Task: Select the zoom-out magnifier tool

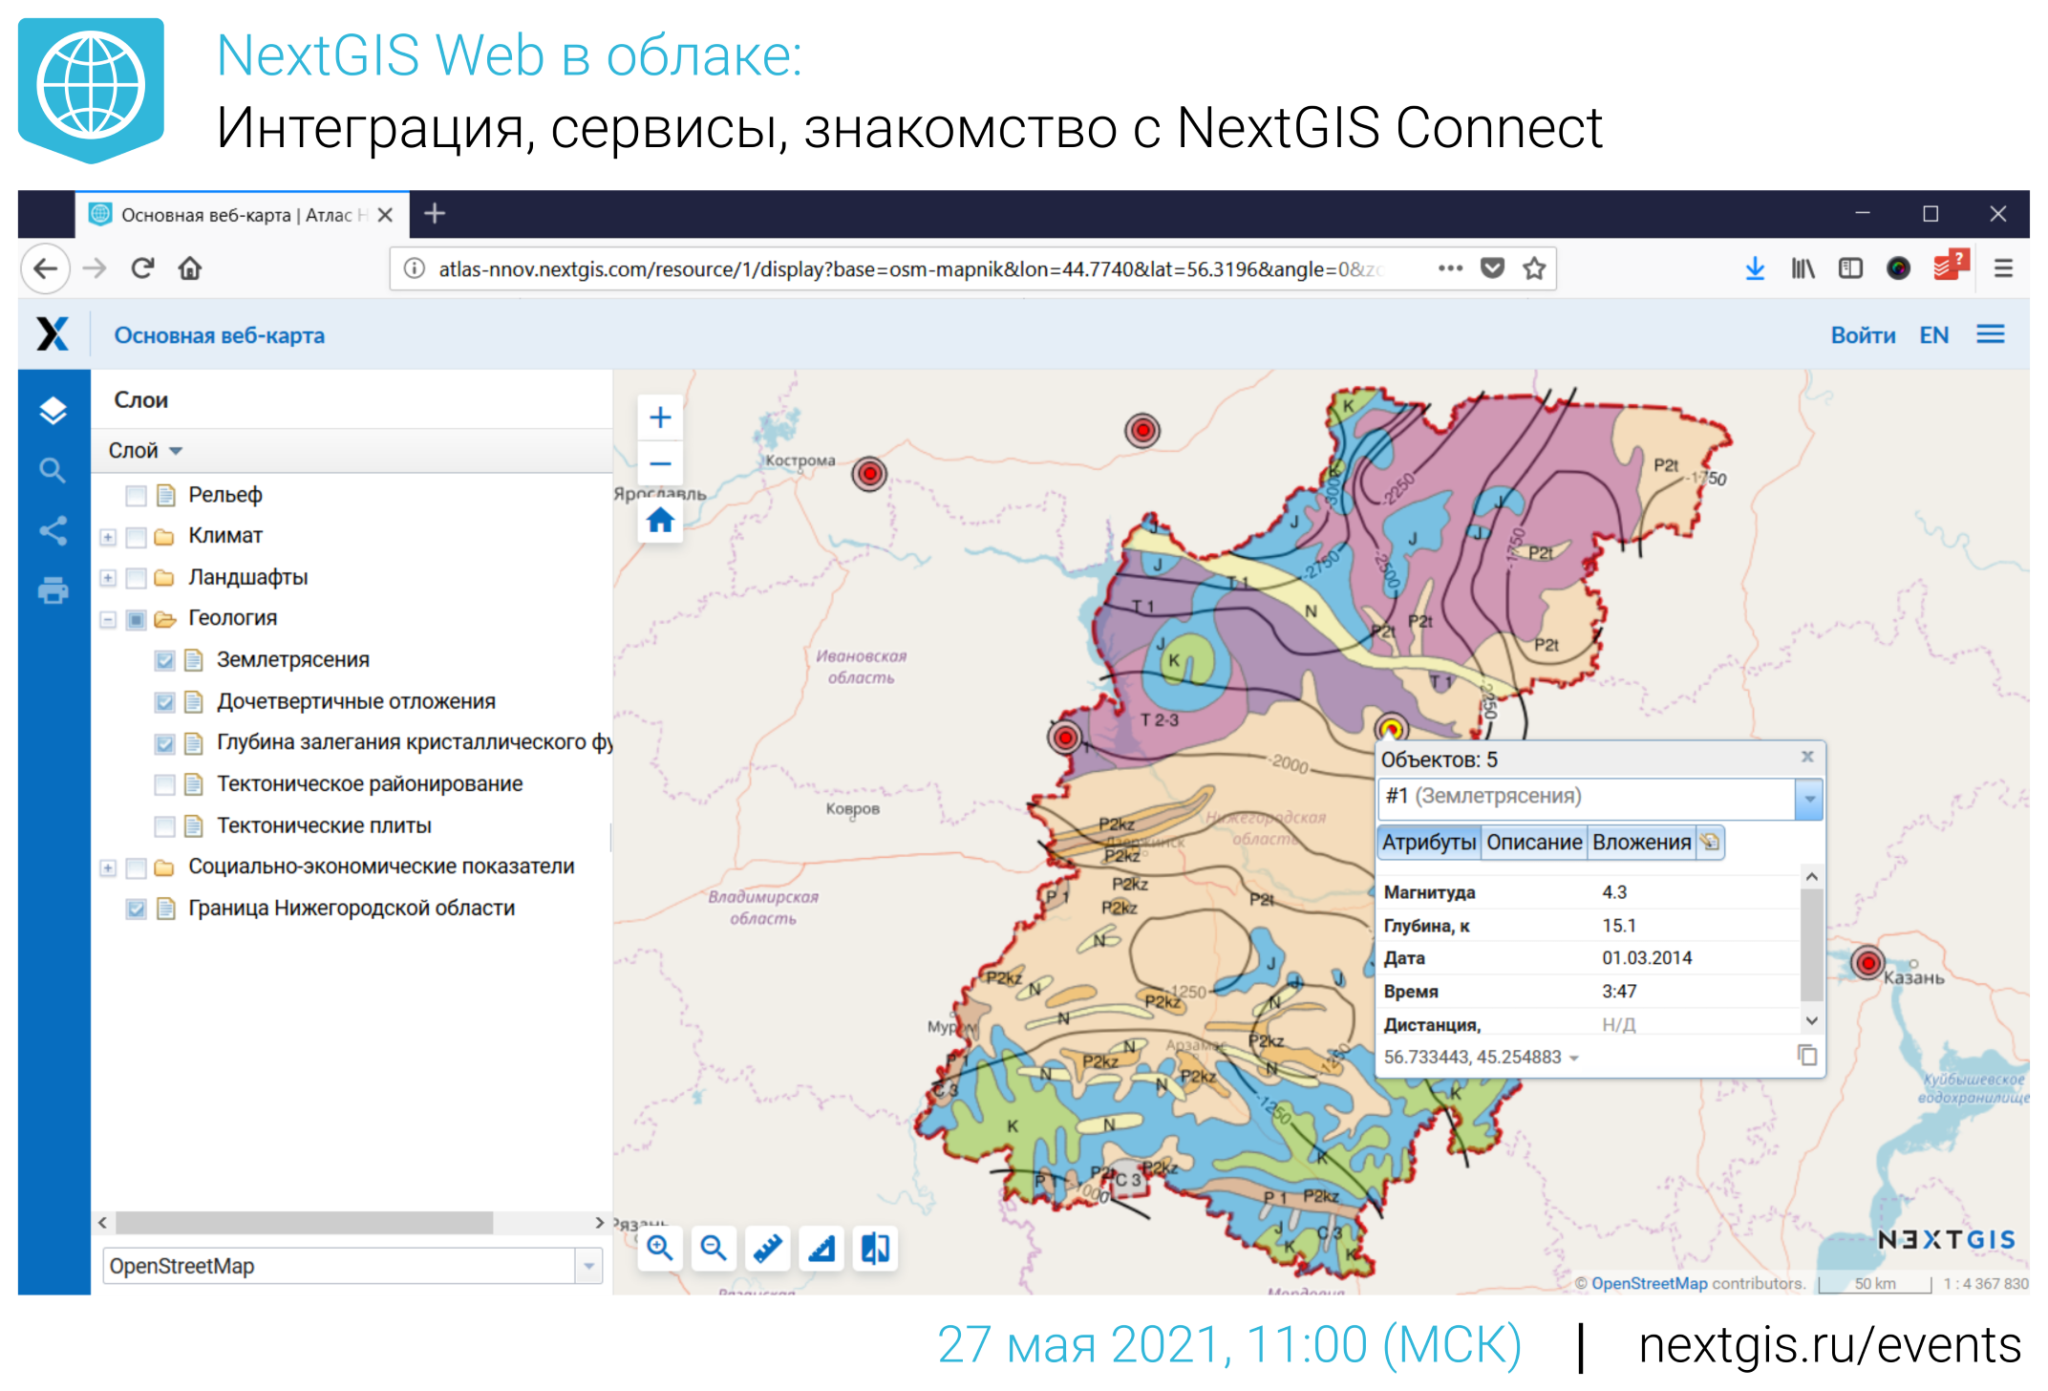Action: click(714, 1248)
